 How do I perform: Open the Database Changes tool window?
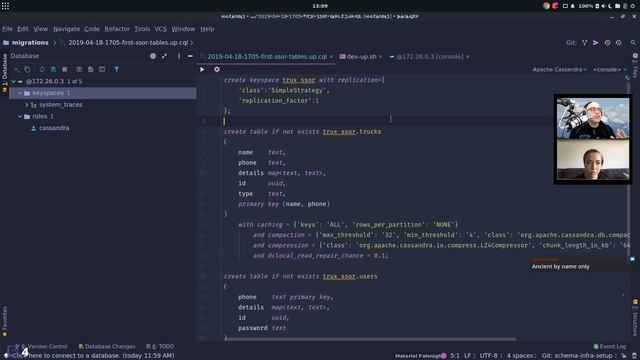[107, 346]
